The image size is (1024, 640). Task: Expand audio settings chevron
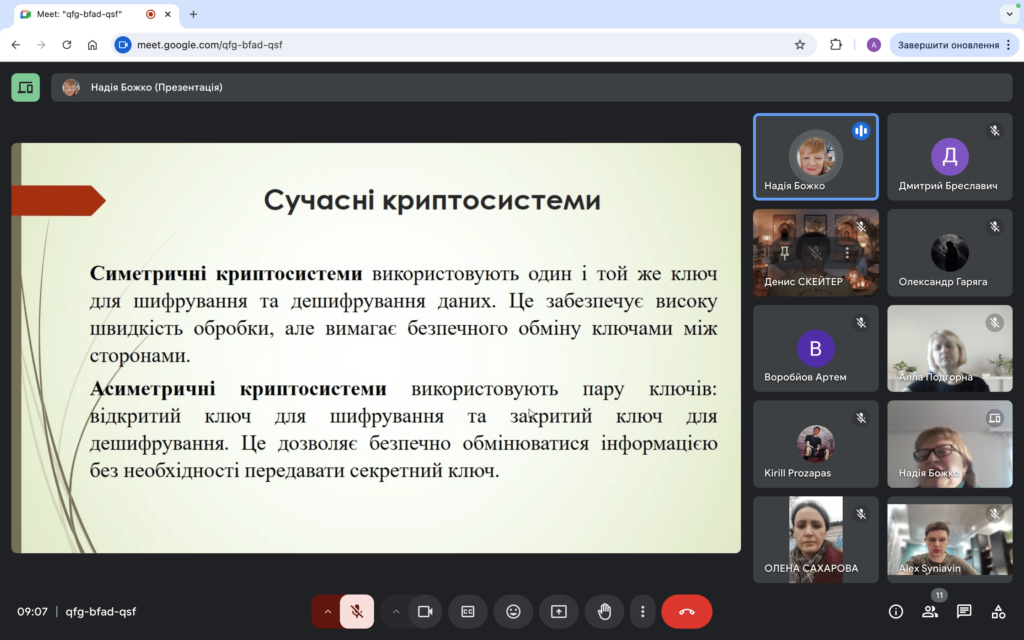pyautogui.click(x=327, y=612)
